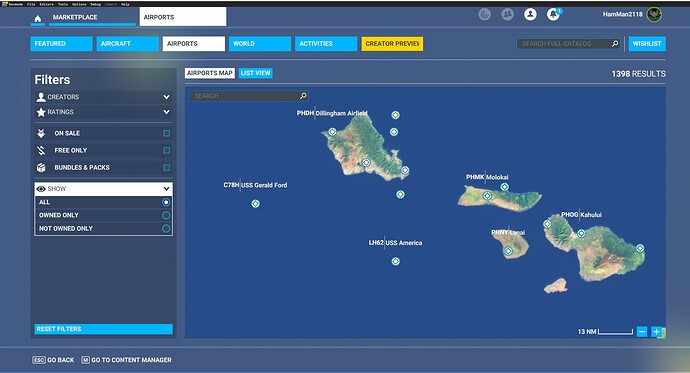The height and width of the screenshot is (373, 690).
Task: Select the USS Gerald Ford map marker
Action: pyautogui.click(x=255, y=204)
